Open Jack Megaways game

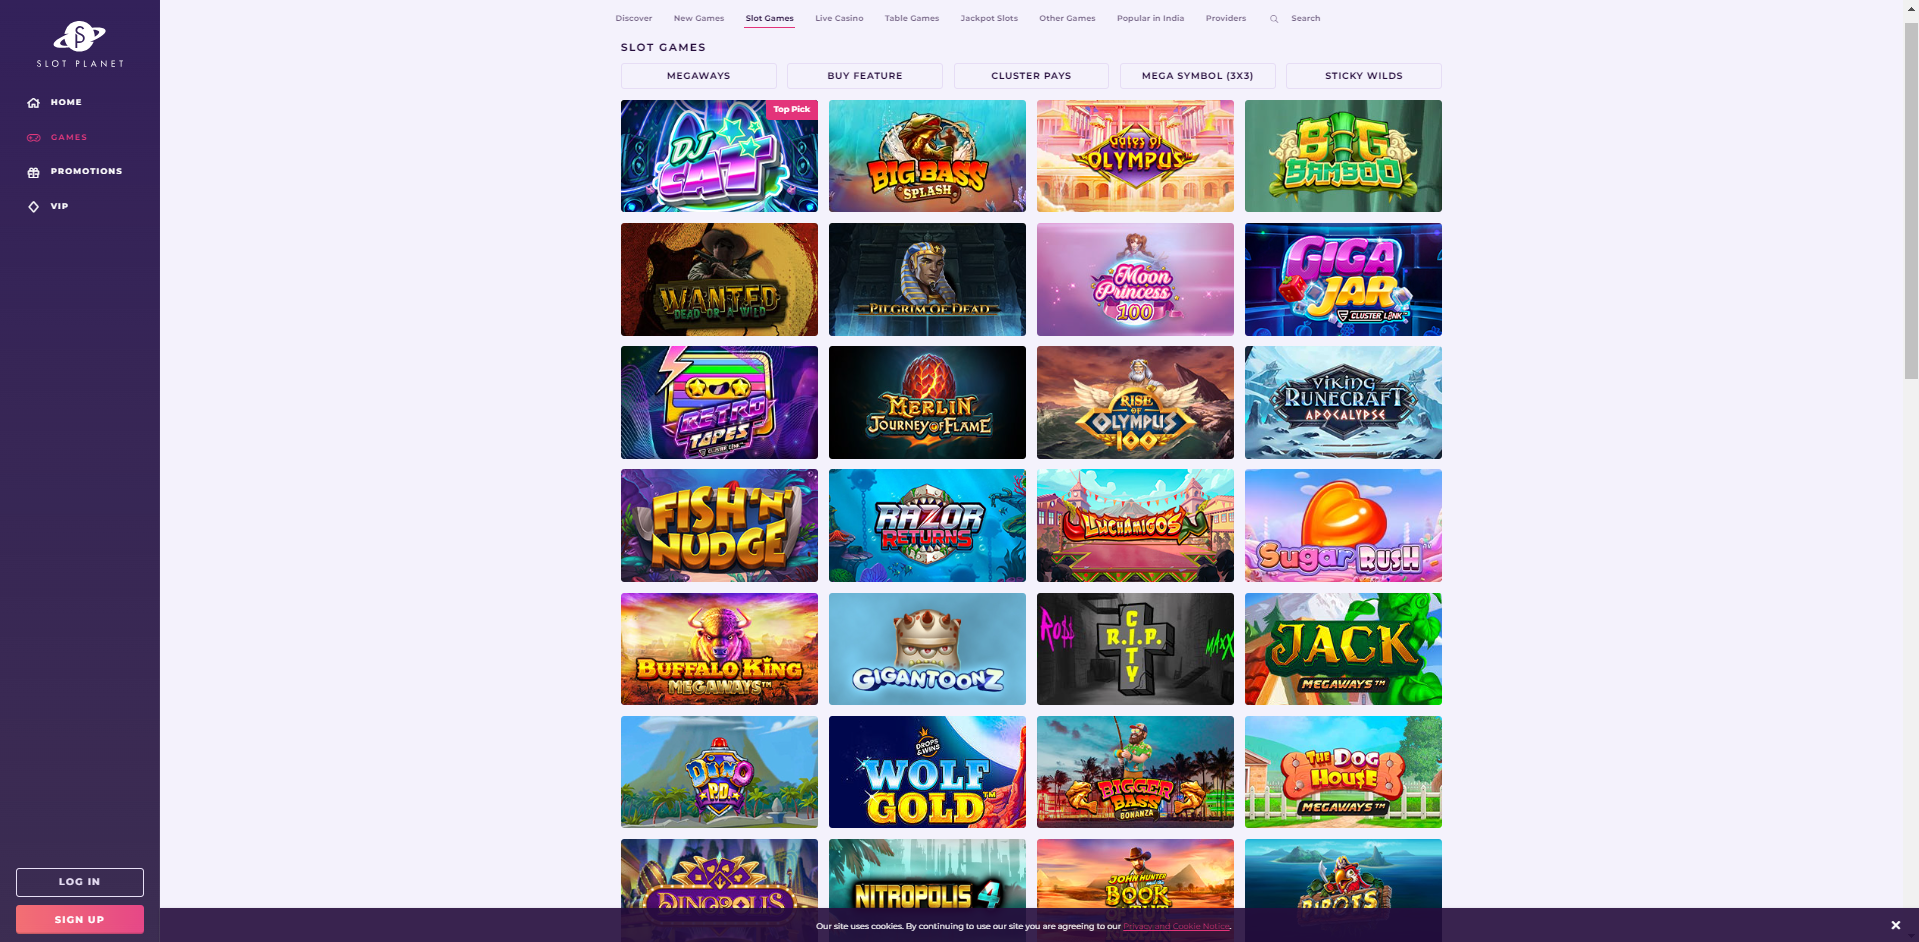pos(1343,649)
